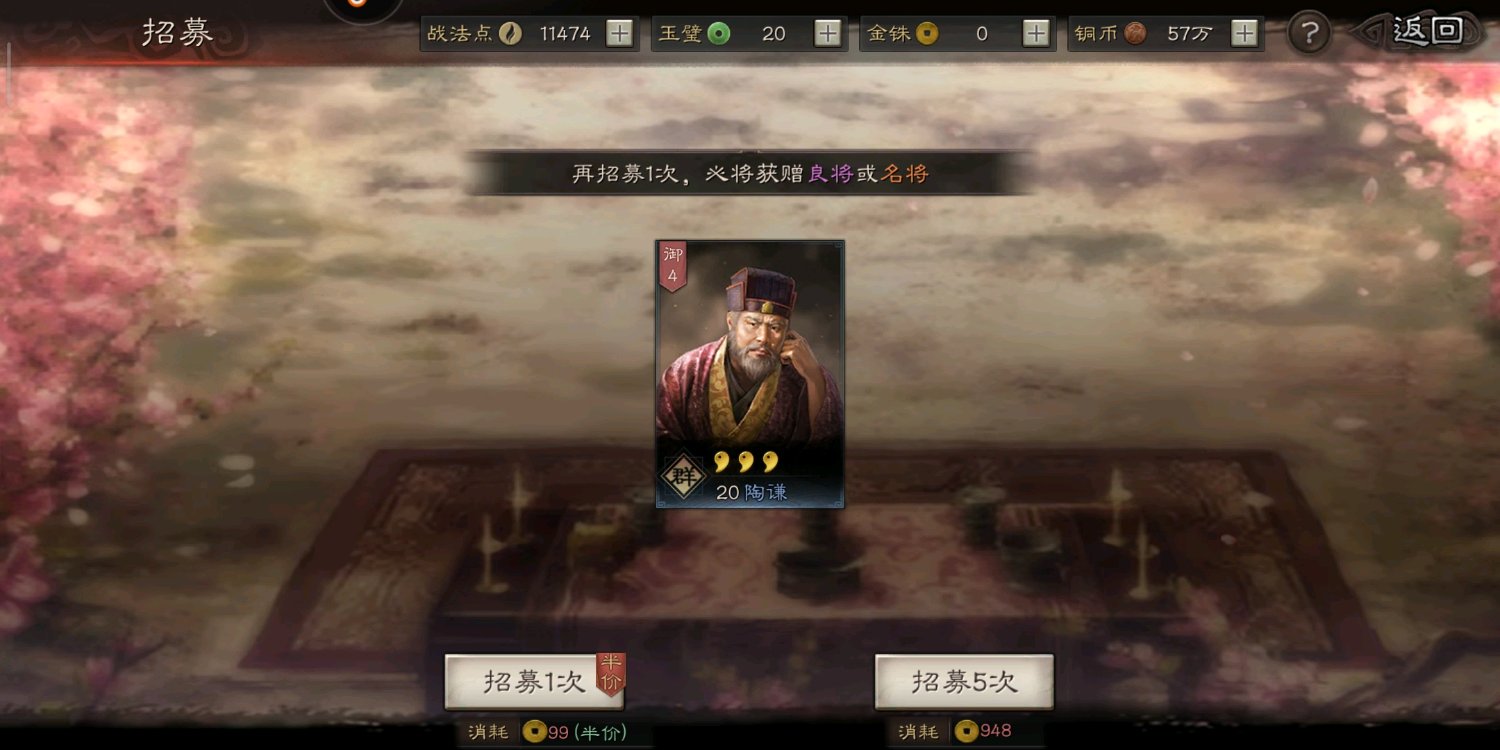Add 金铢 using its plus button
Screen dimensions: 1500x750
tap(1036, 33)
